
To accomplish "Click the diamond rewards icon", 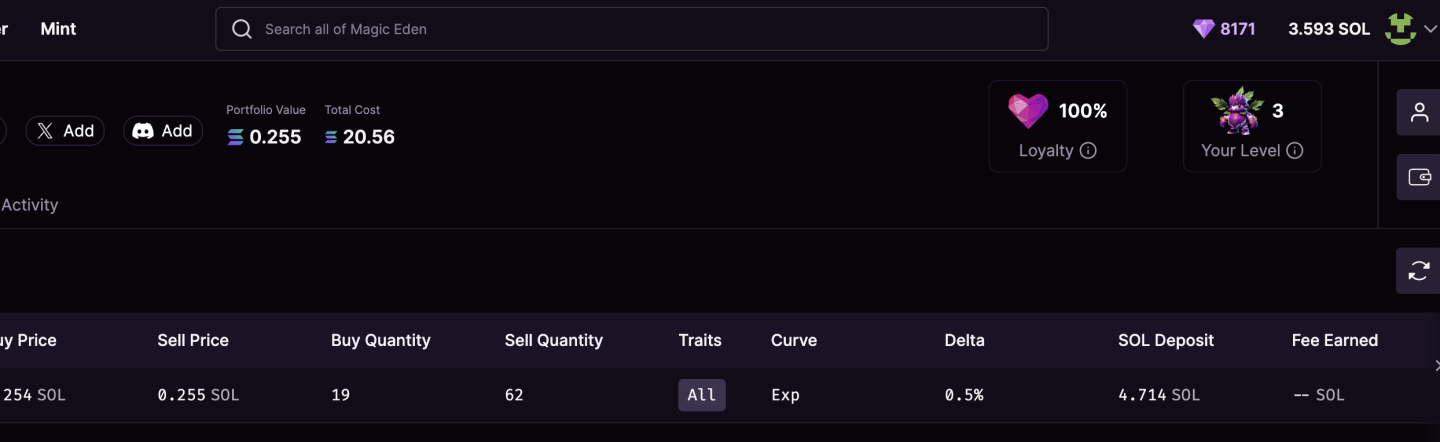I will (1203, 29).
